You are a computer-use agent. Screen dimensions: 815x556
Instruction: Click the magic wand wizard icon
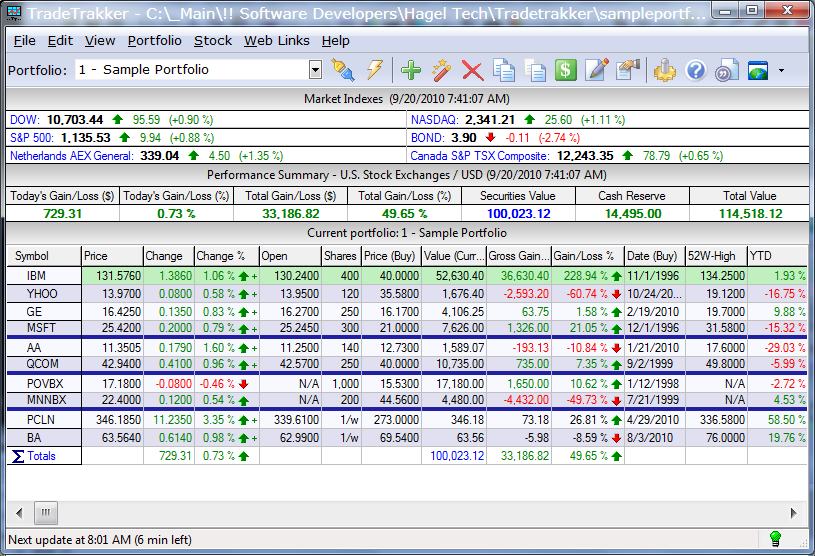tap(441, 70)
